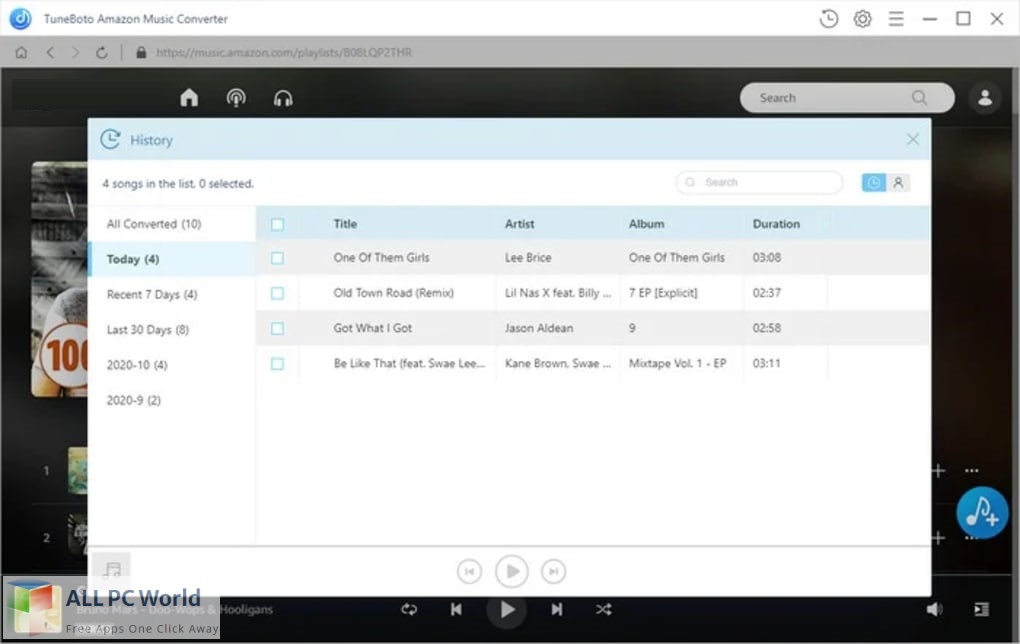Click the Amazon Music home icon
Screen dimensions: 1020x644
pos(189,98)
